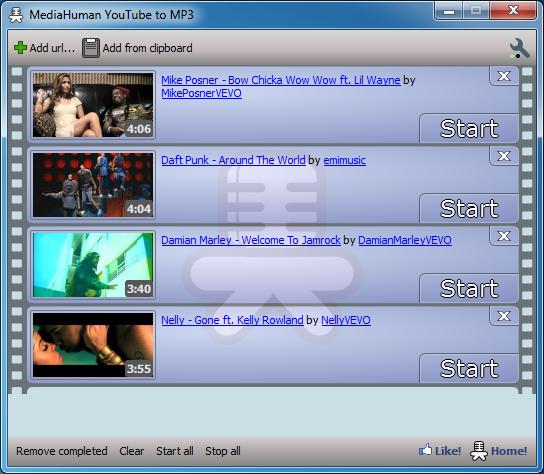
Task: Close the MediaHuman YouTube to MP3 window
Action: tap(513, 11)
